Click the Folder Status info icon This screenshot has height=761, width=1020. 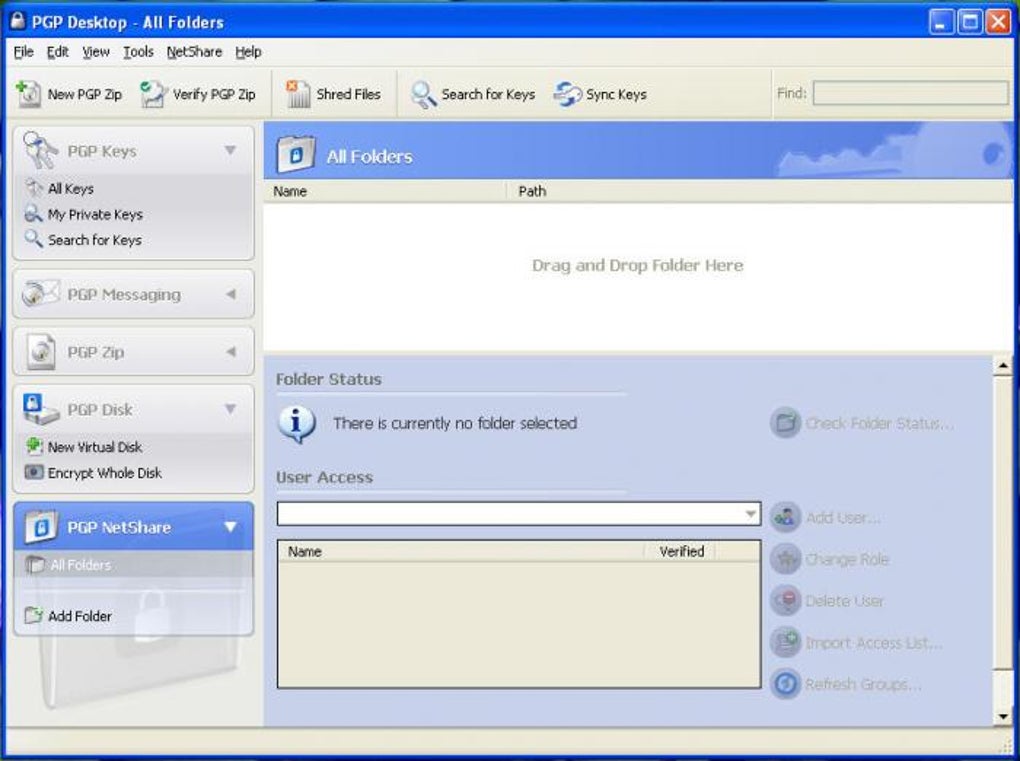pyautogui.click(x=297, y=424)
